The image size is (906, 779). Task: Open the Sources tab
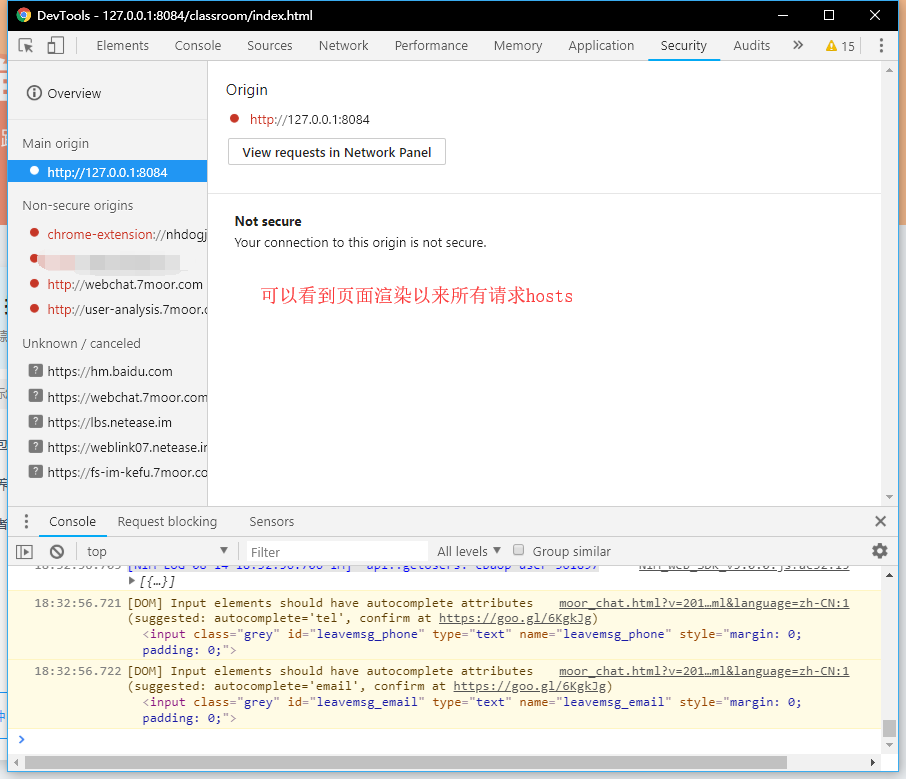click(x=270, y=46)
